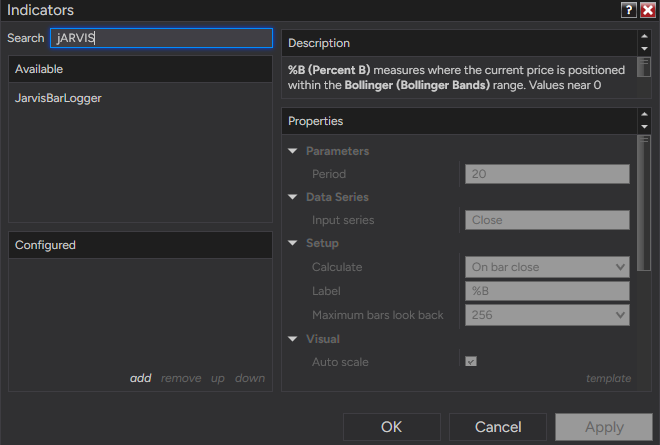
Task: Click Description panel scroll up arrow
Action: click(644, 36)
